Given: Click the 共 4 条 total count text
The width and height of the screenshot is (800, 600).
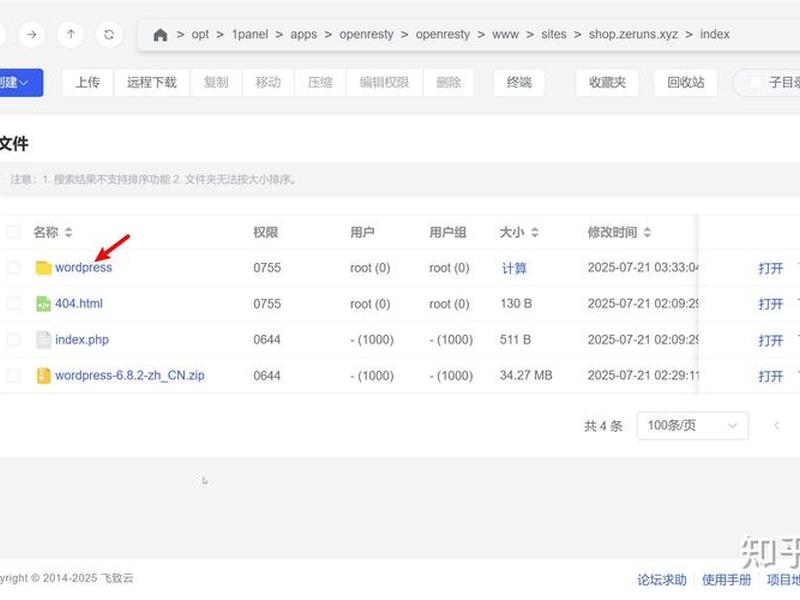Looking at the screenshot, I should [x=603, y=426].
